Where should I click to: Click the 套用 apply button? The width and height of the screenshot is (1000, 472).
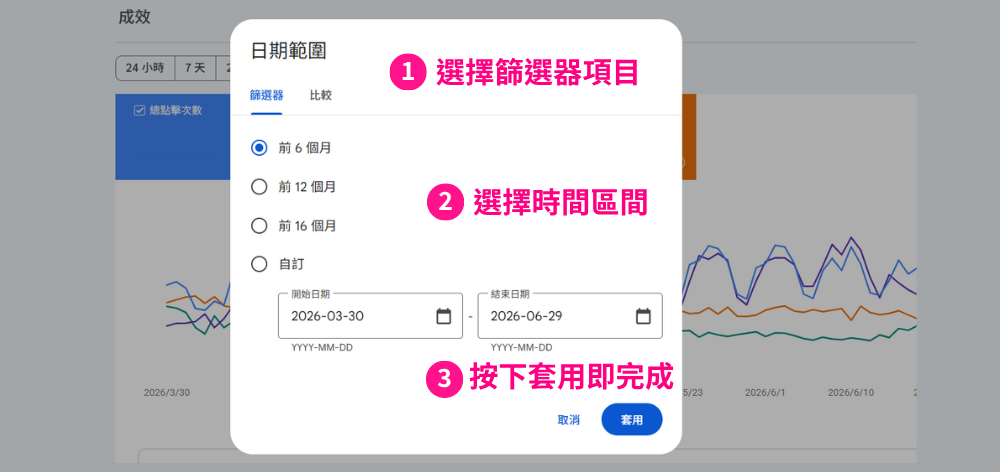(632, 420)
